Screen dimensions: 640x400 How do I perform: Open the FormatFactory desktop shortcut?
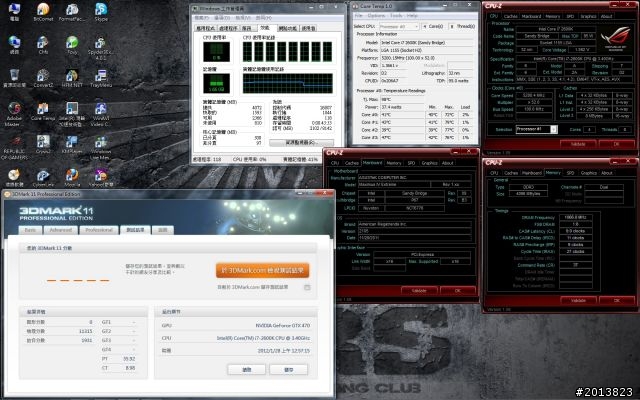pos(72,12)
